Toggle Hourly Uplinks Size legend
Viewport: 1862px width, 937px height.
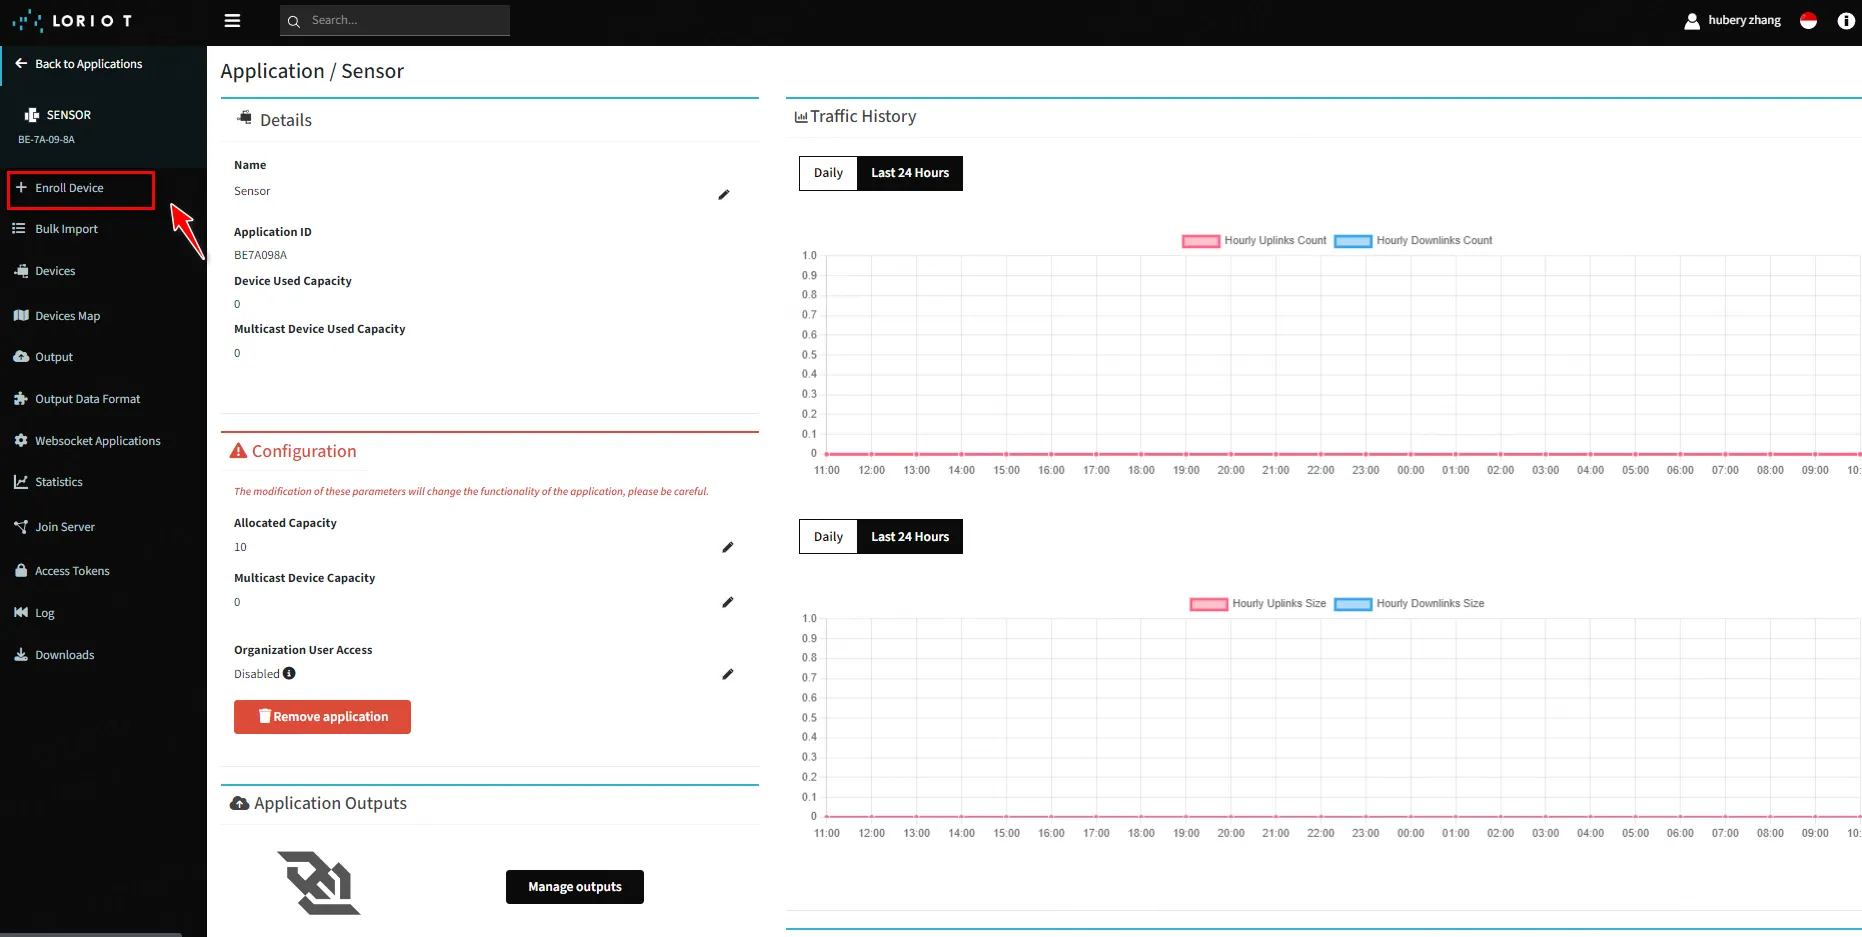pyautogui.click(x=1258, y=604)
